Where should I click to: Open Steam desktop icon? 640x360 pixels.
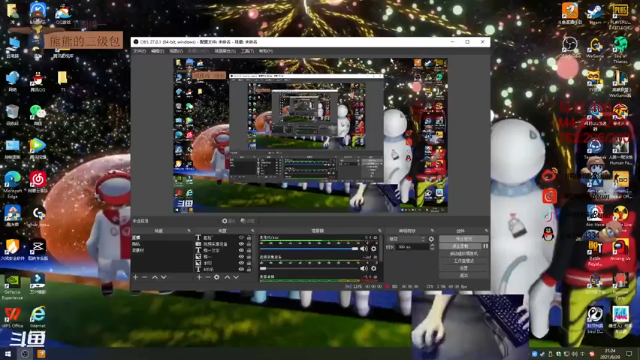(595, 13)
